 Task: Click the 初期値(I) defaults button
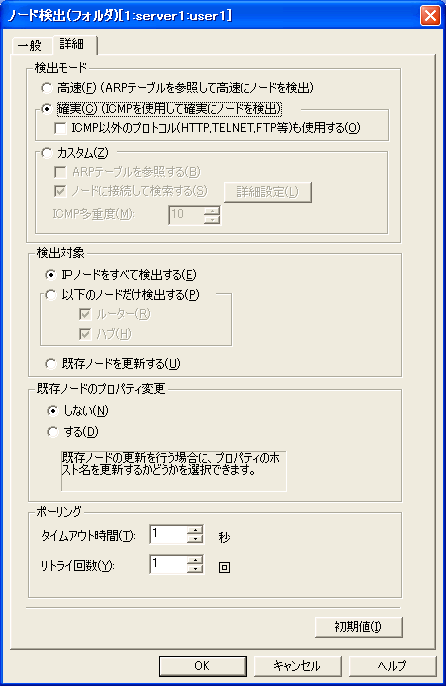click(358, 627)
